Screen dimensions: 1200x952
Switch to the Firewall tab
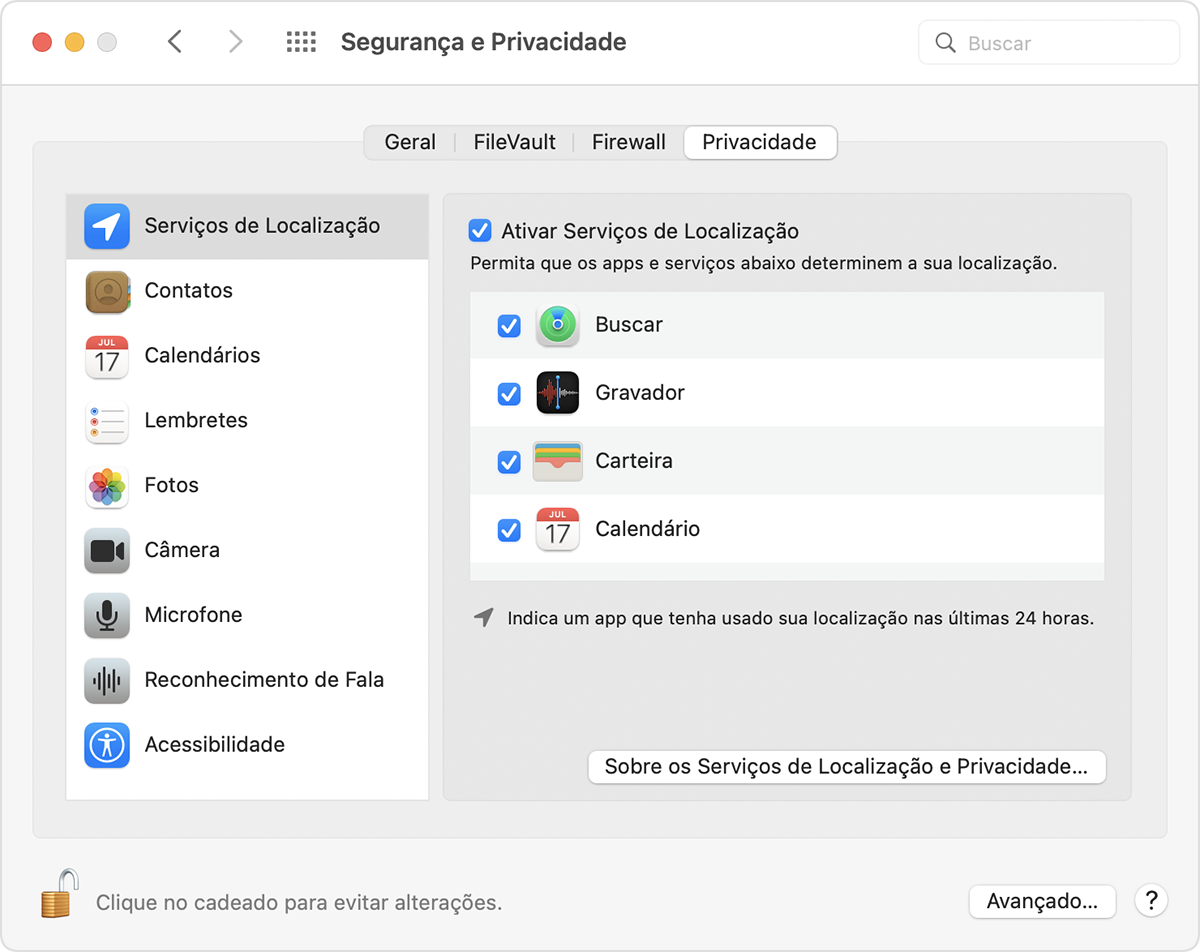pyautogui.click(x=628, y=142)
